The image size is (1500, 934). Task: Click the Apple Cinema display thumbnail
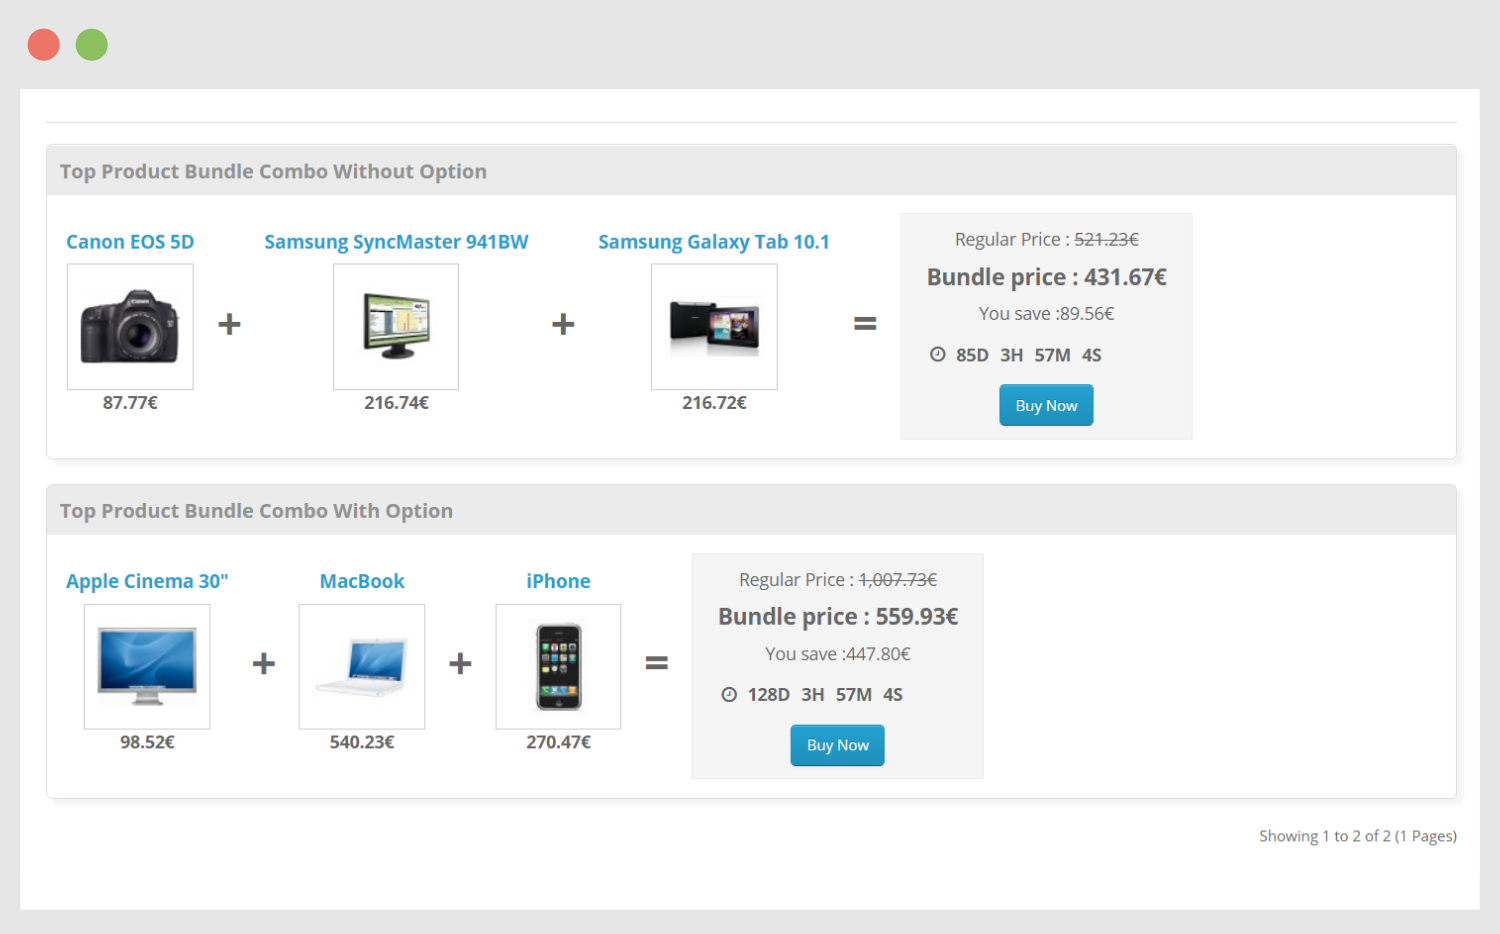(147, 666)
